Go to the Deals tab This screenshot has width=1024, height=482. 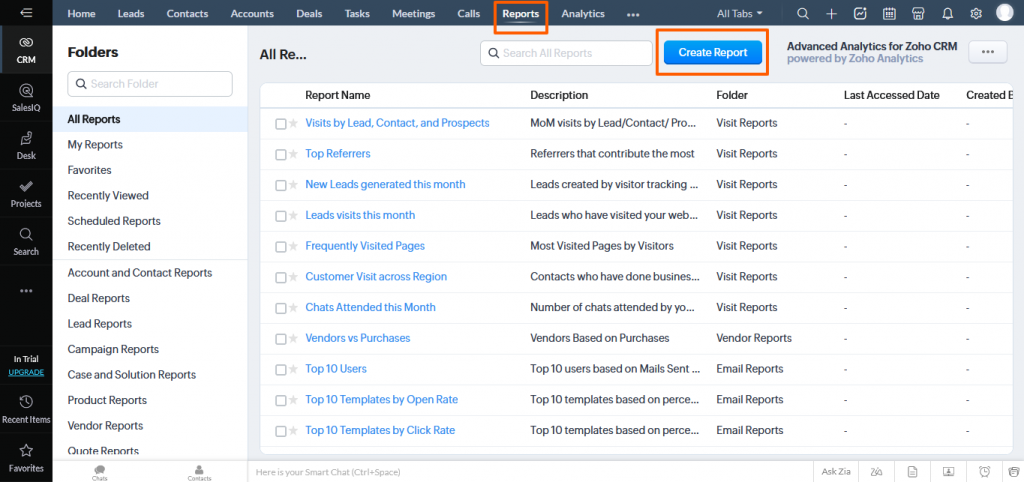(x=310, y=13)
